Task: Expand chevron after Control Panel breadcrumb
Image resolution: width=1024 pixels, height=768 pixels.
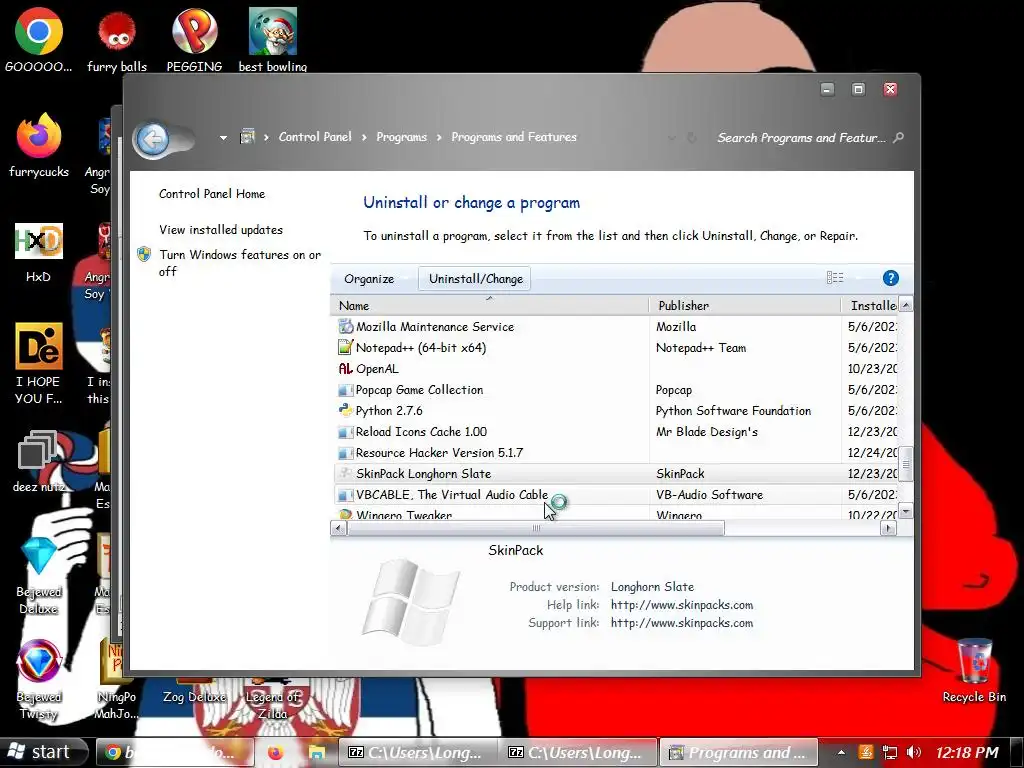Action: coord(364,137)
